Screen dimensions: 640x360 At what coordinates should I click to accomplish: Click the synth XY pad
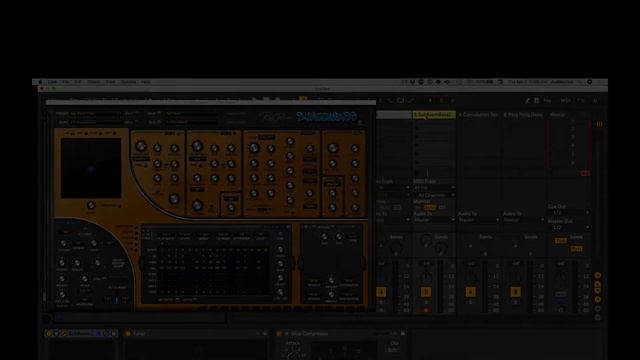coord(91,168)
